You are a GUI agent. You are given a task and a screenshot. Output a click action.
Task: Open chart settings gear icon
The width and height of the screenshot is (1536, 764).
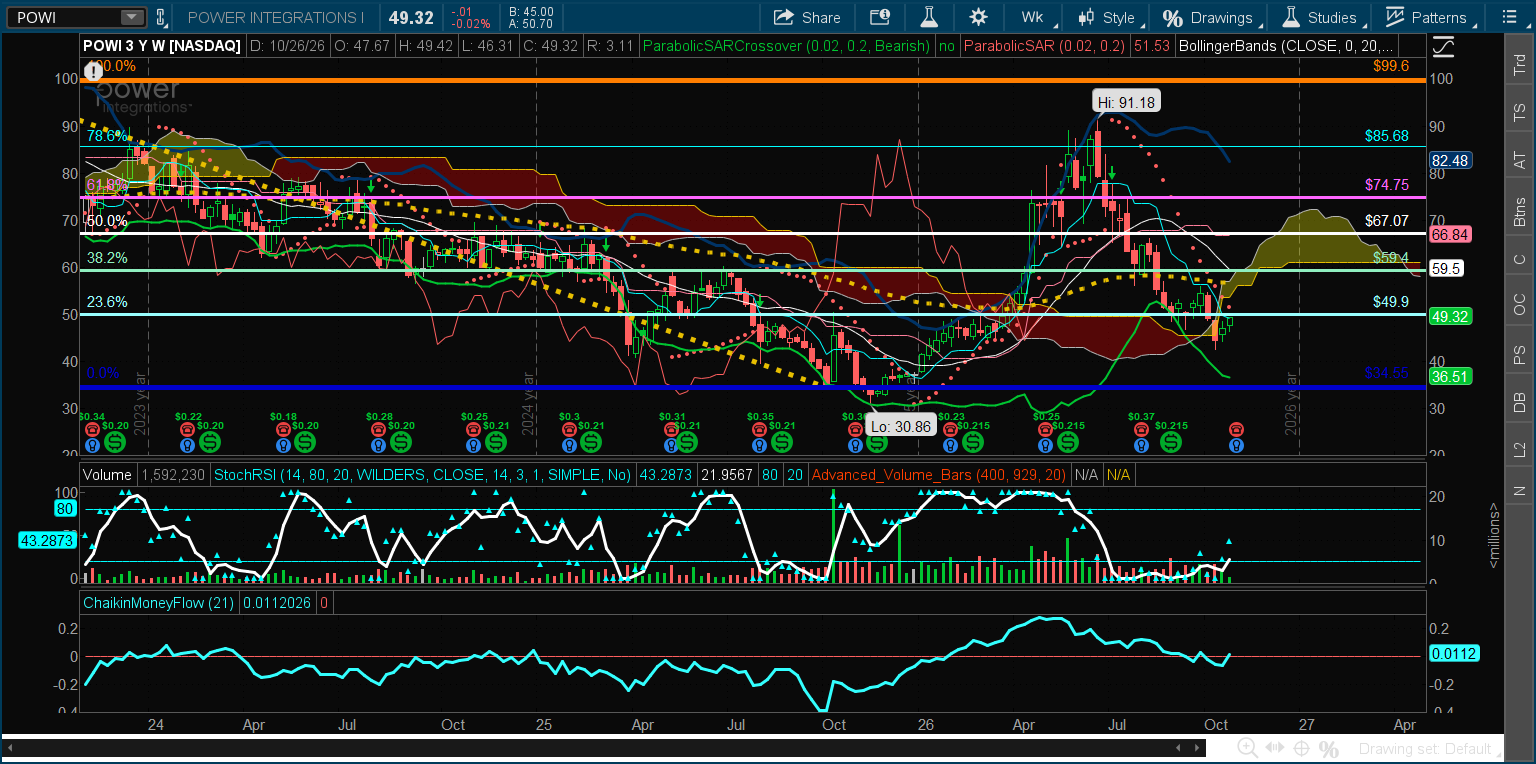pyautogui.click(x=978, y=17)
